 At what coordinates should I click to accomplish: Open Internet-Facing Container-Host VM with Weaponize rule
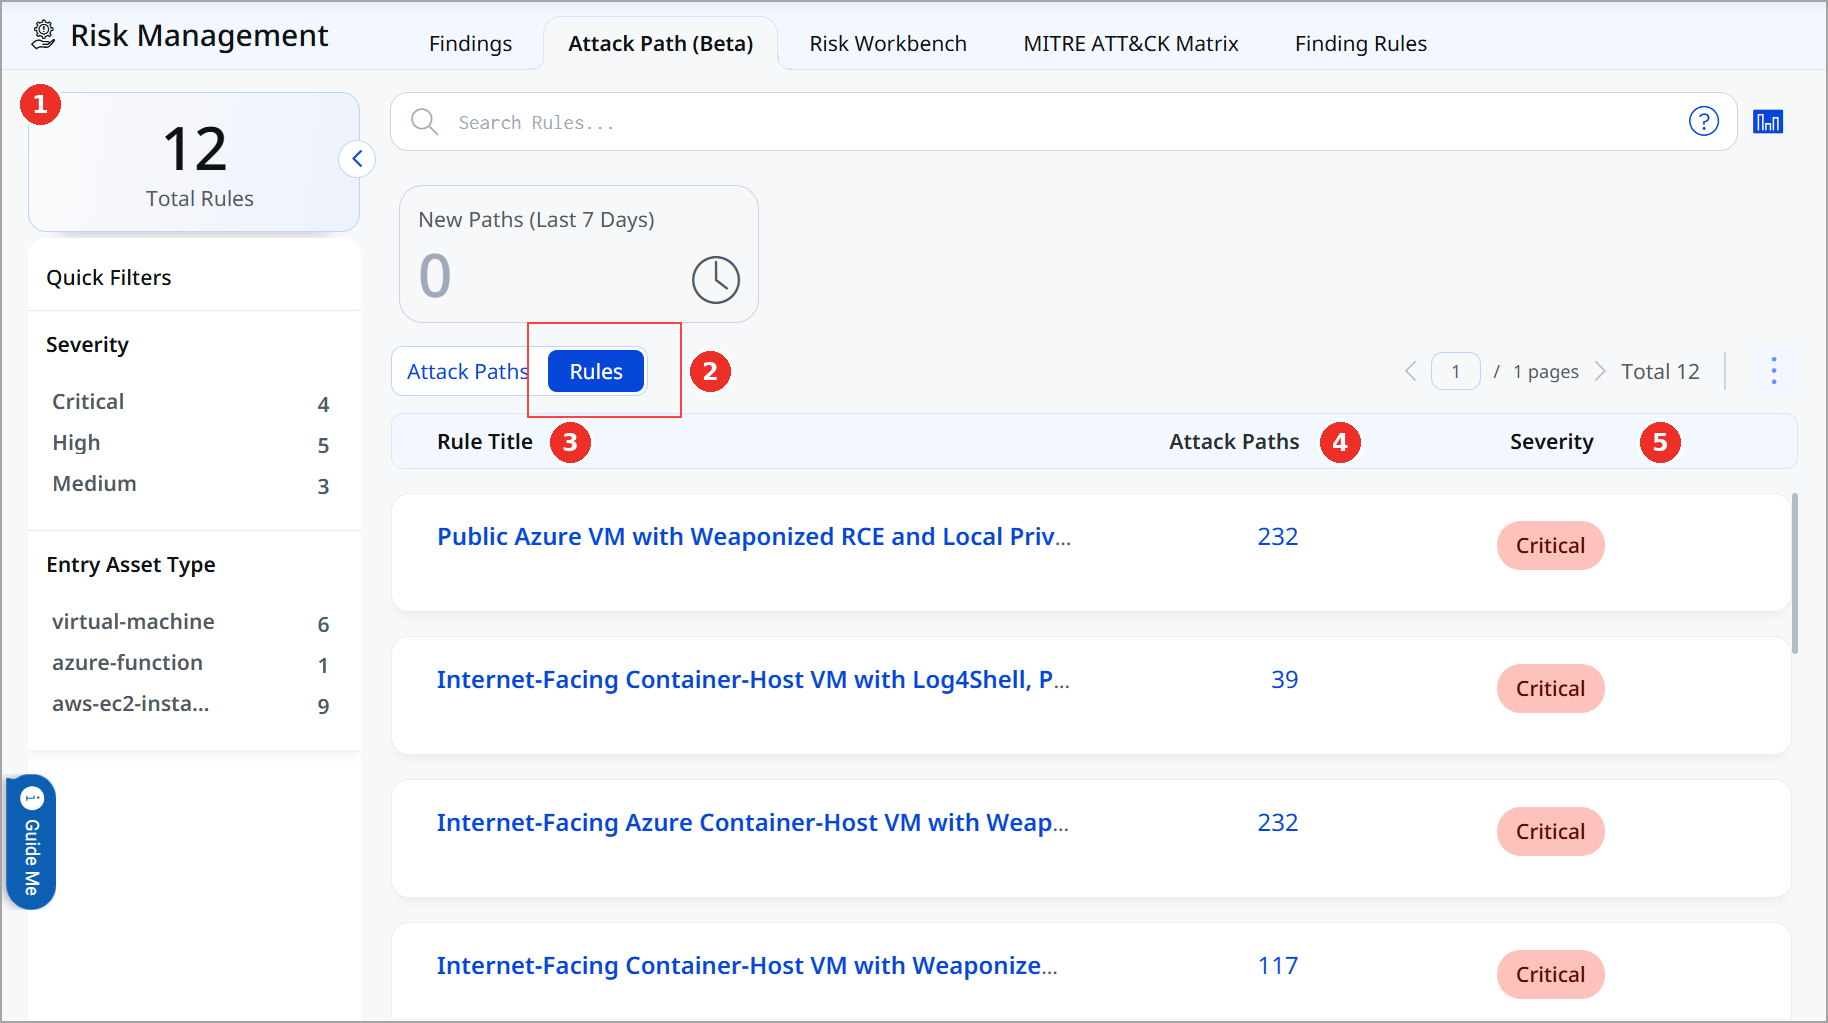pos(747,966)
